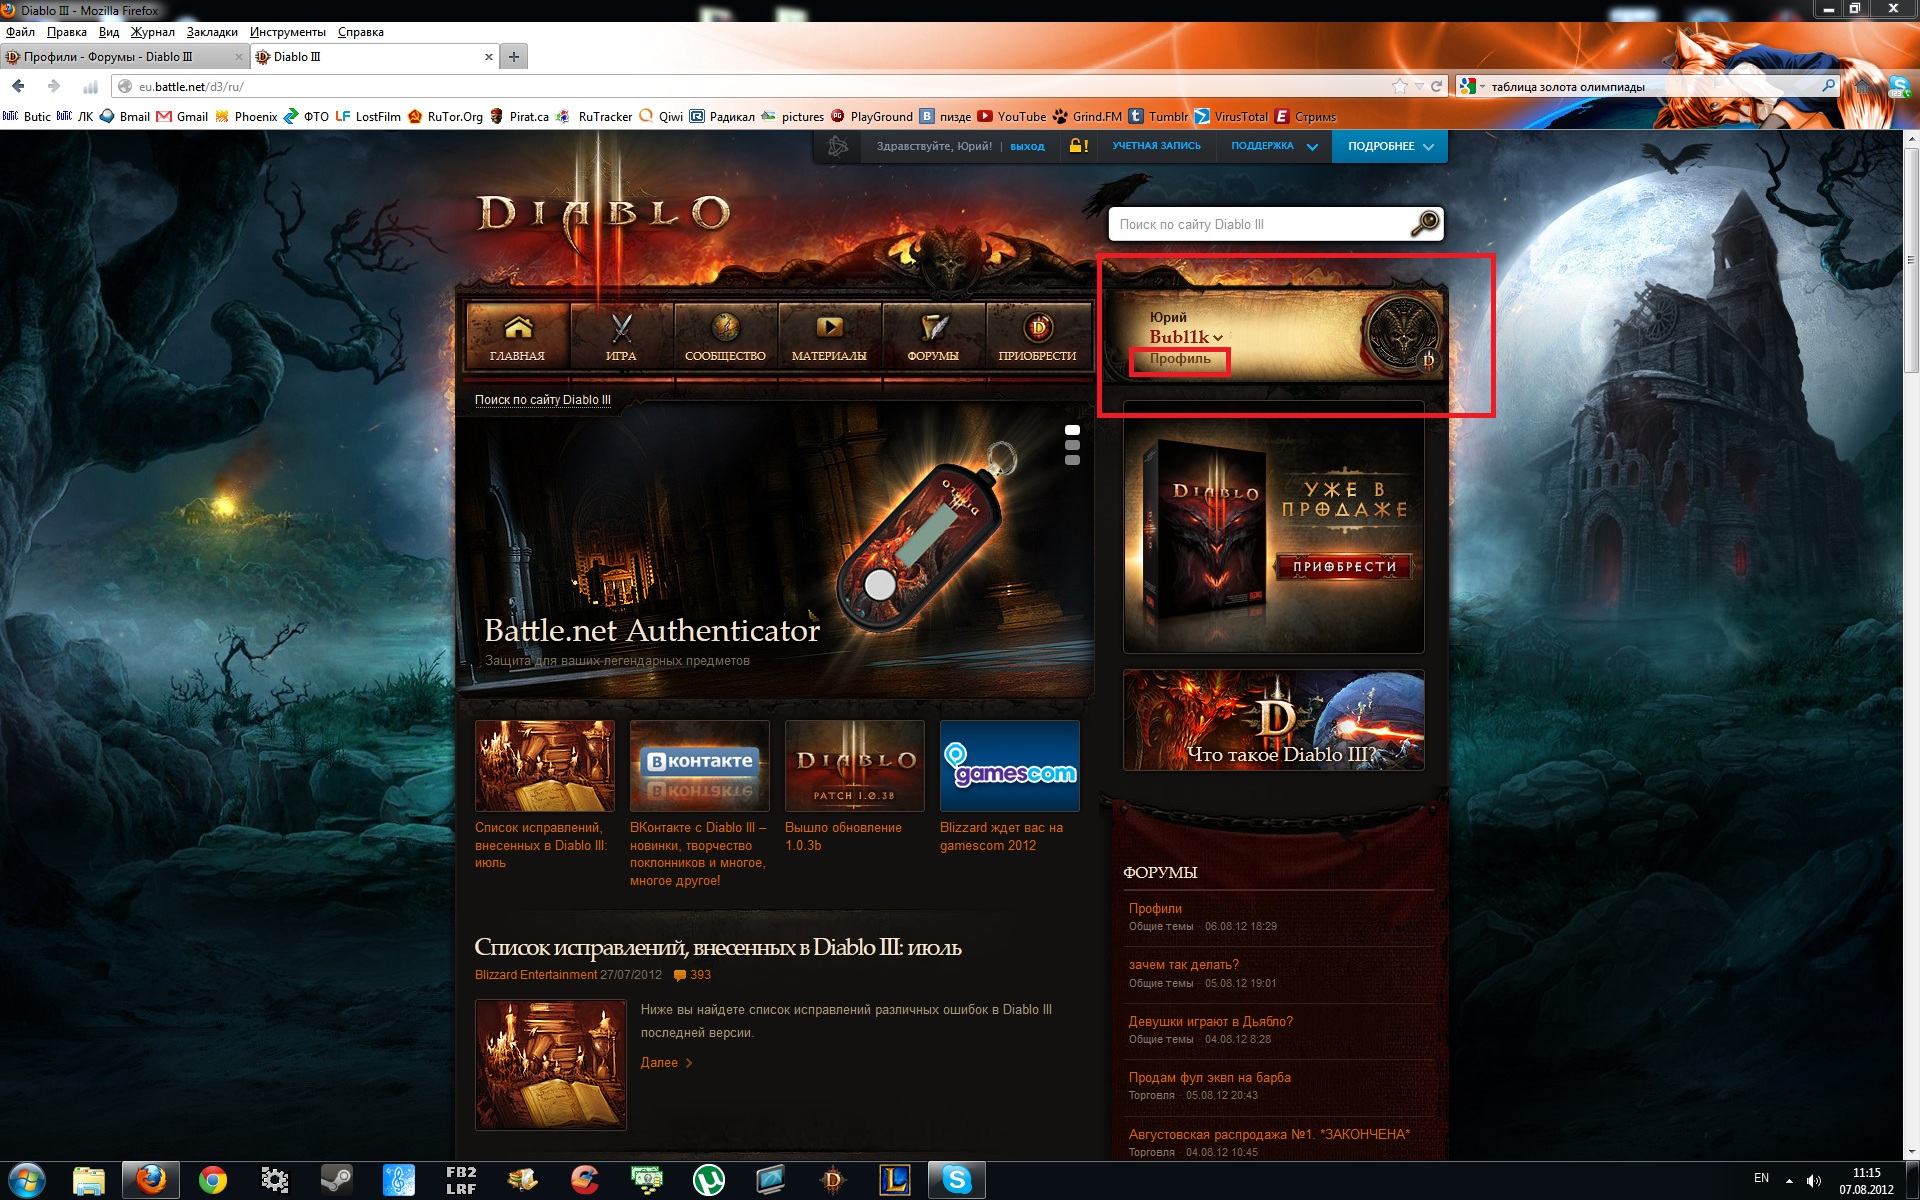Click the Профиль link
Viewport: 1920px width, 1200px height.
1180,359
